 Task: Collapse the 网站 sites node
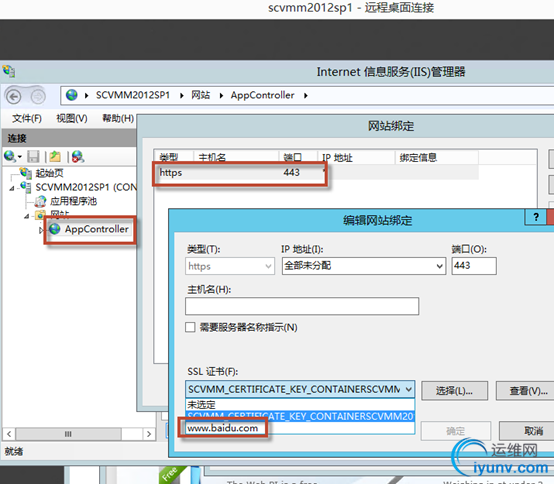[x=26, y=216]
